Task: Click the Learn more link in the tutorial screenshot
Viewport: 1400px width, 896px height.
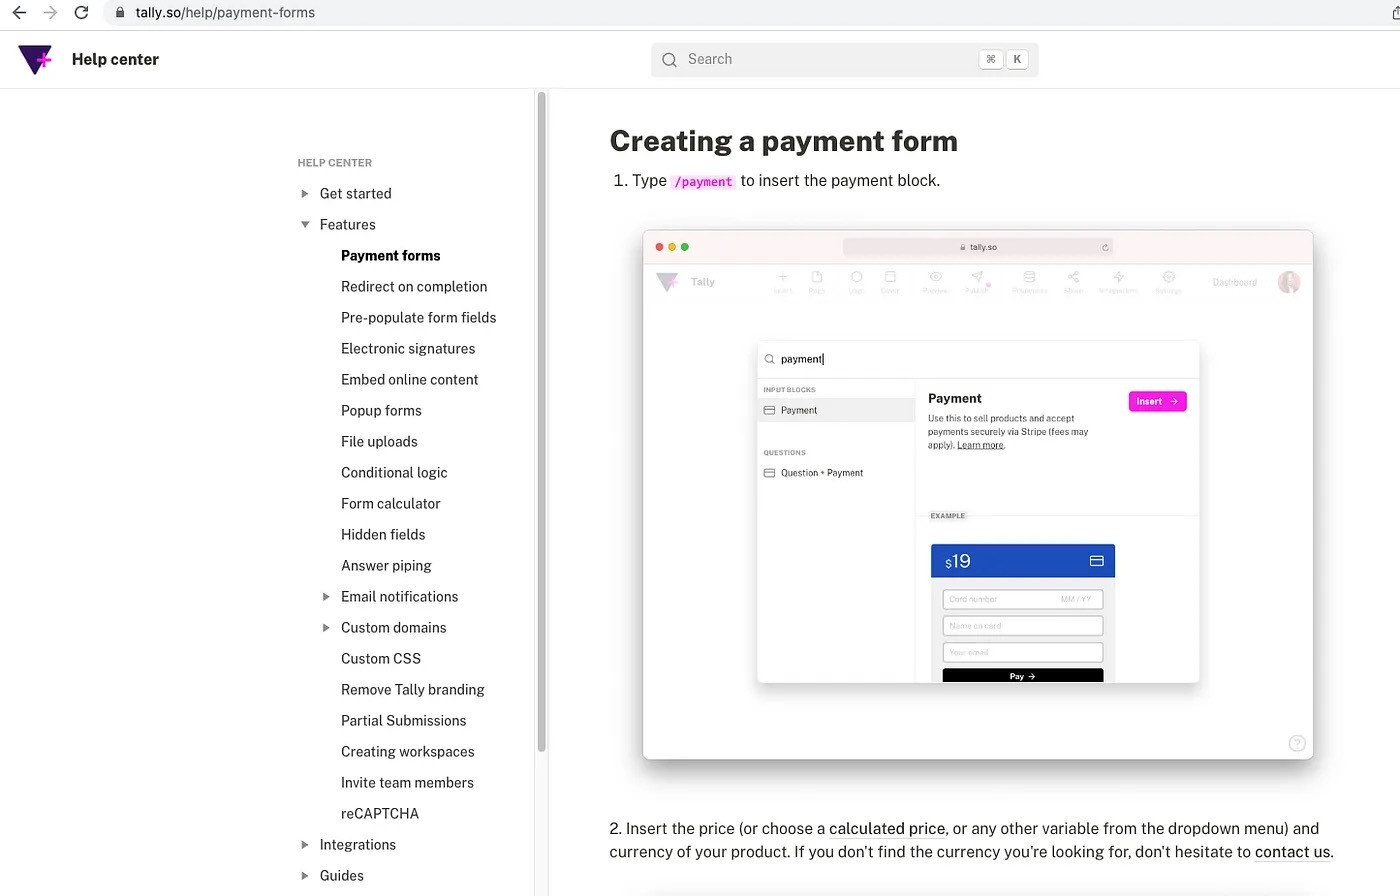Action: tap(980, 445)
